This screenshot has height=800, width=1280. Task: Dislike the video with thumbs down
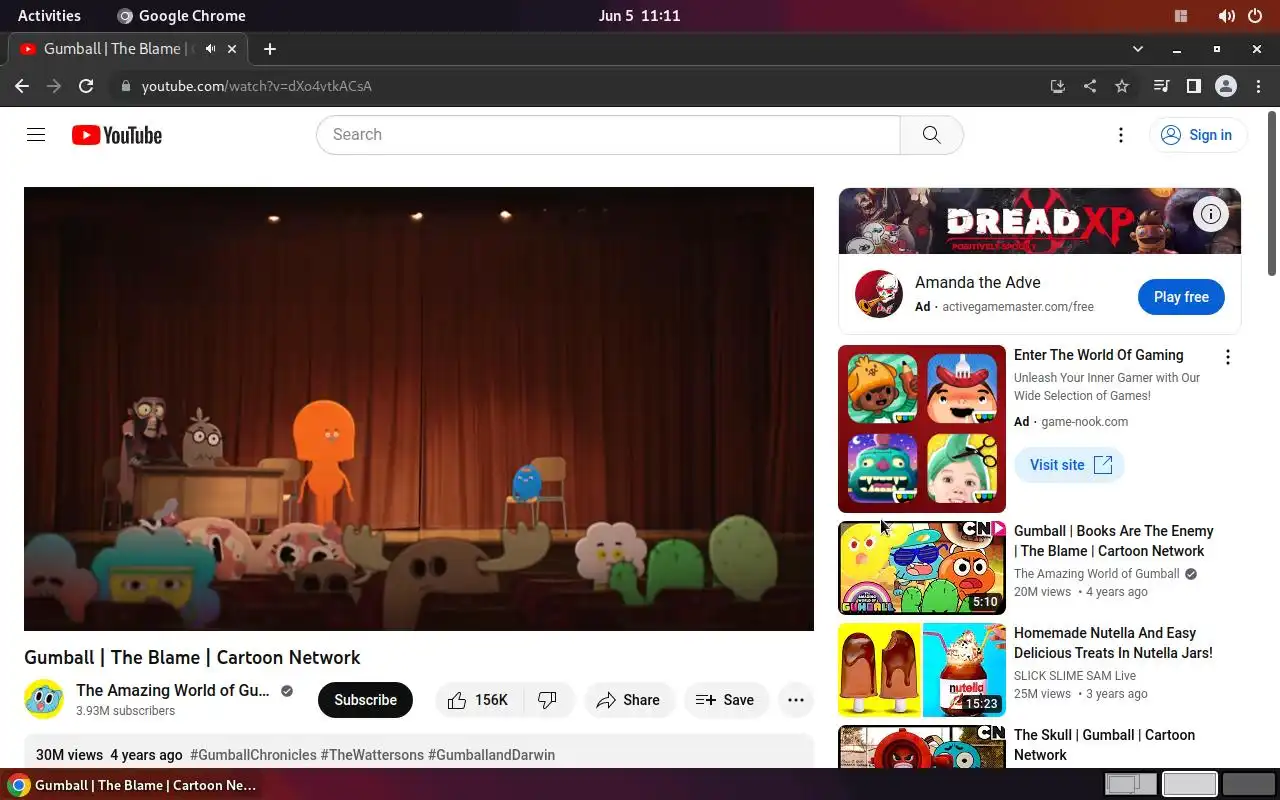pyautogui.click(x=548, y=700)
